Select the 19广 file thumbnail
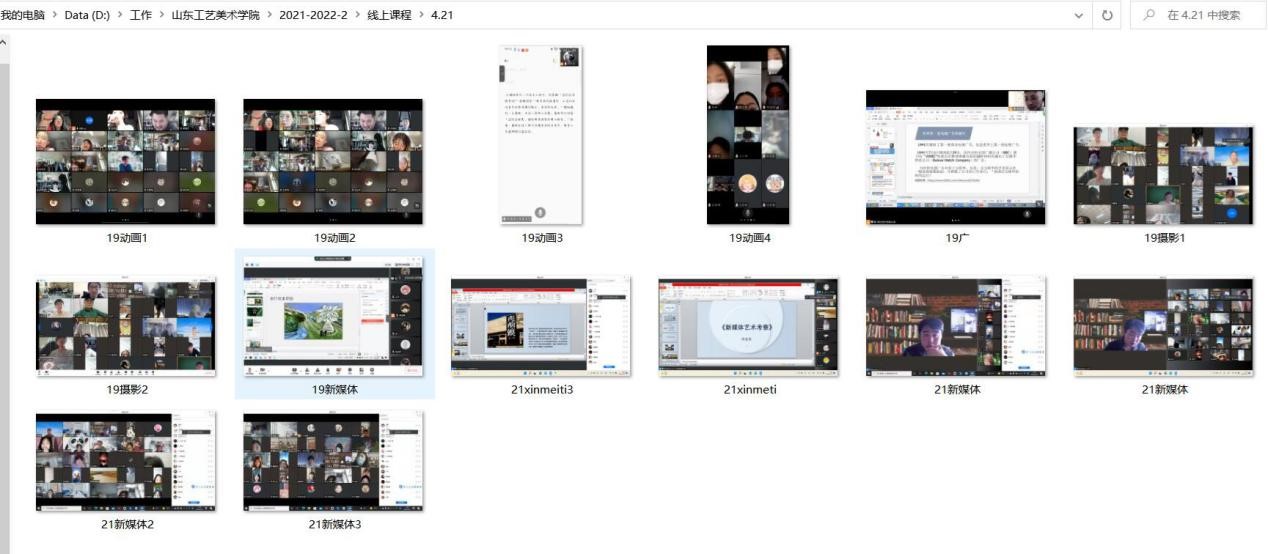The height and width of the screenshot is (554, 1268). point(955,157)
